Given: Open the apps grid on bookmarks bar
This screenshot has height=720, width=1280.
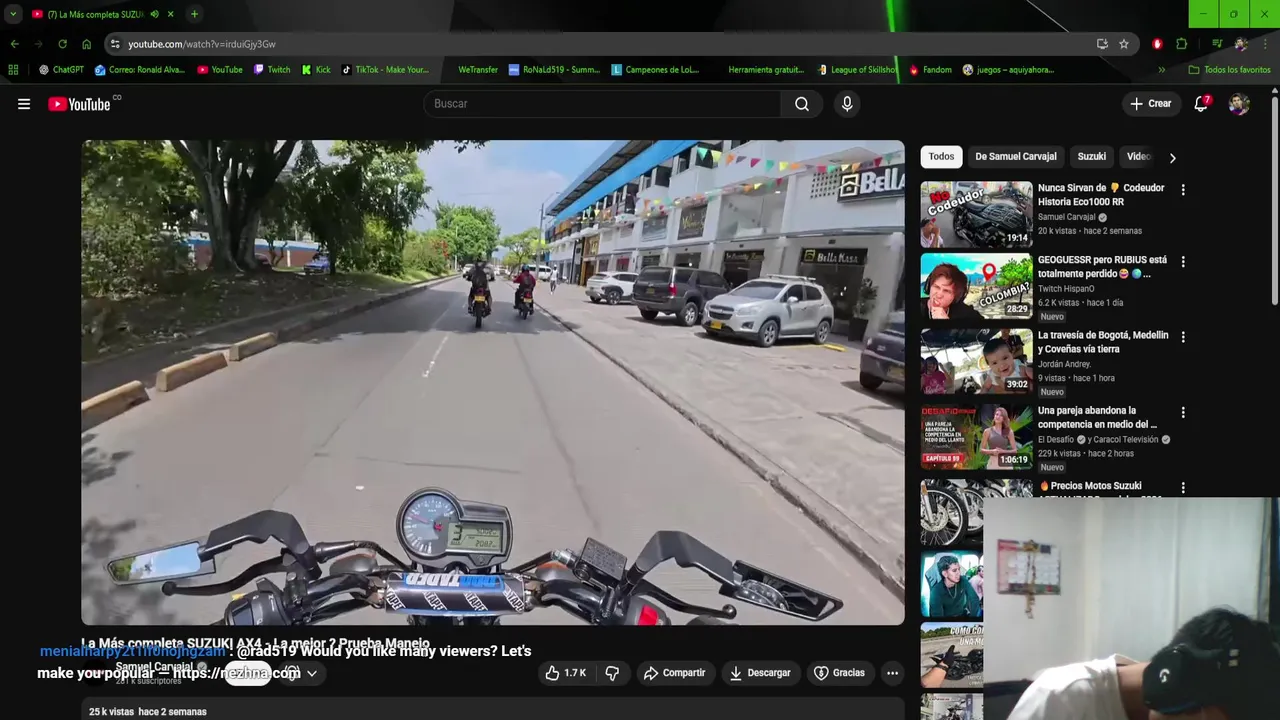Looking at the screenshot, I should pyautogui.click(x=13, y=70).
